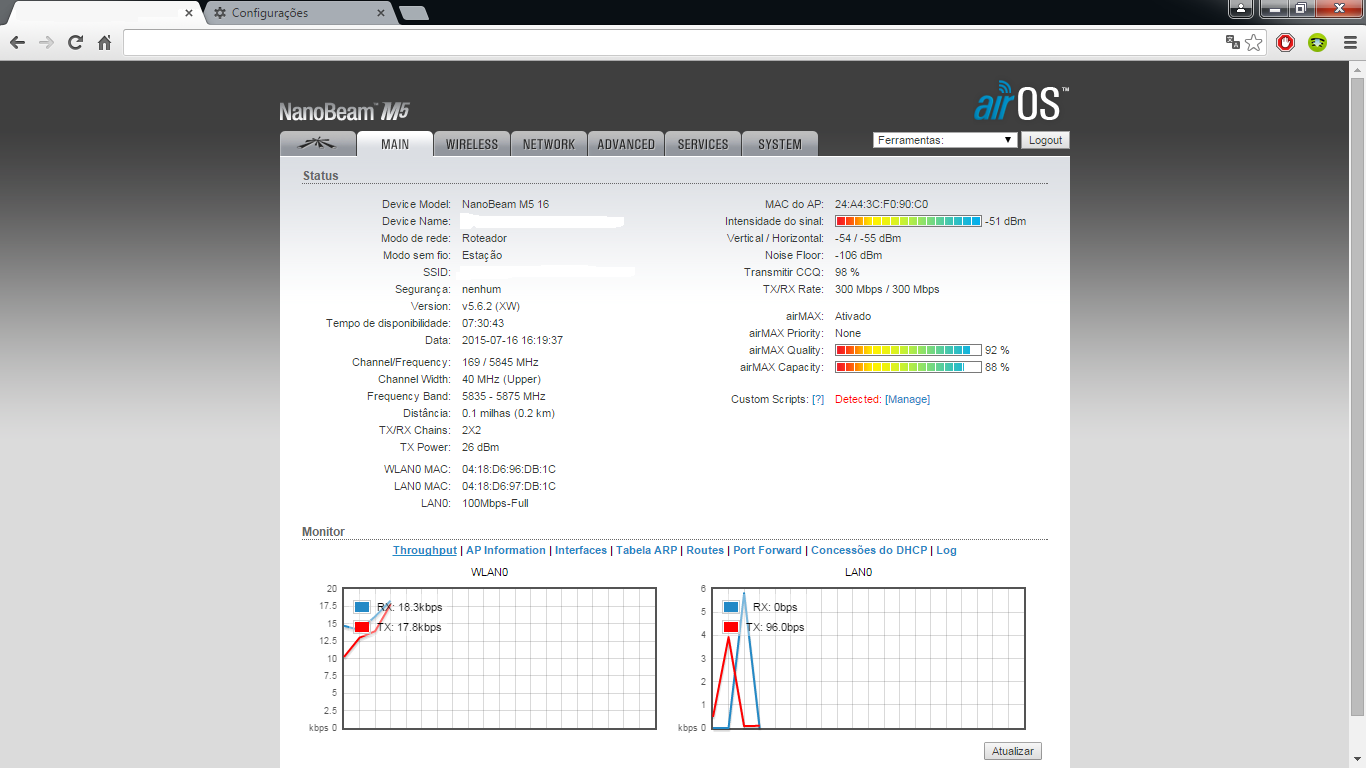
Task: Log out with the Logout button
Action: coord(1045,140)
